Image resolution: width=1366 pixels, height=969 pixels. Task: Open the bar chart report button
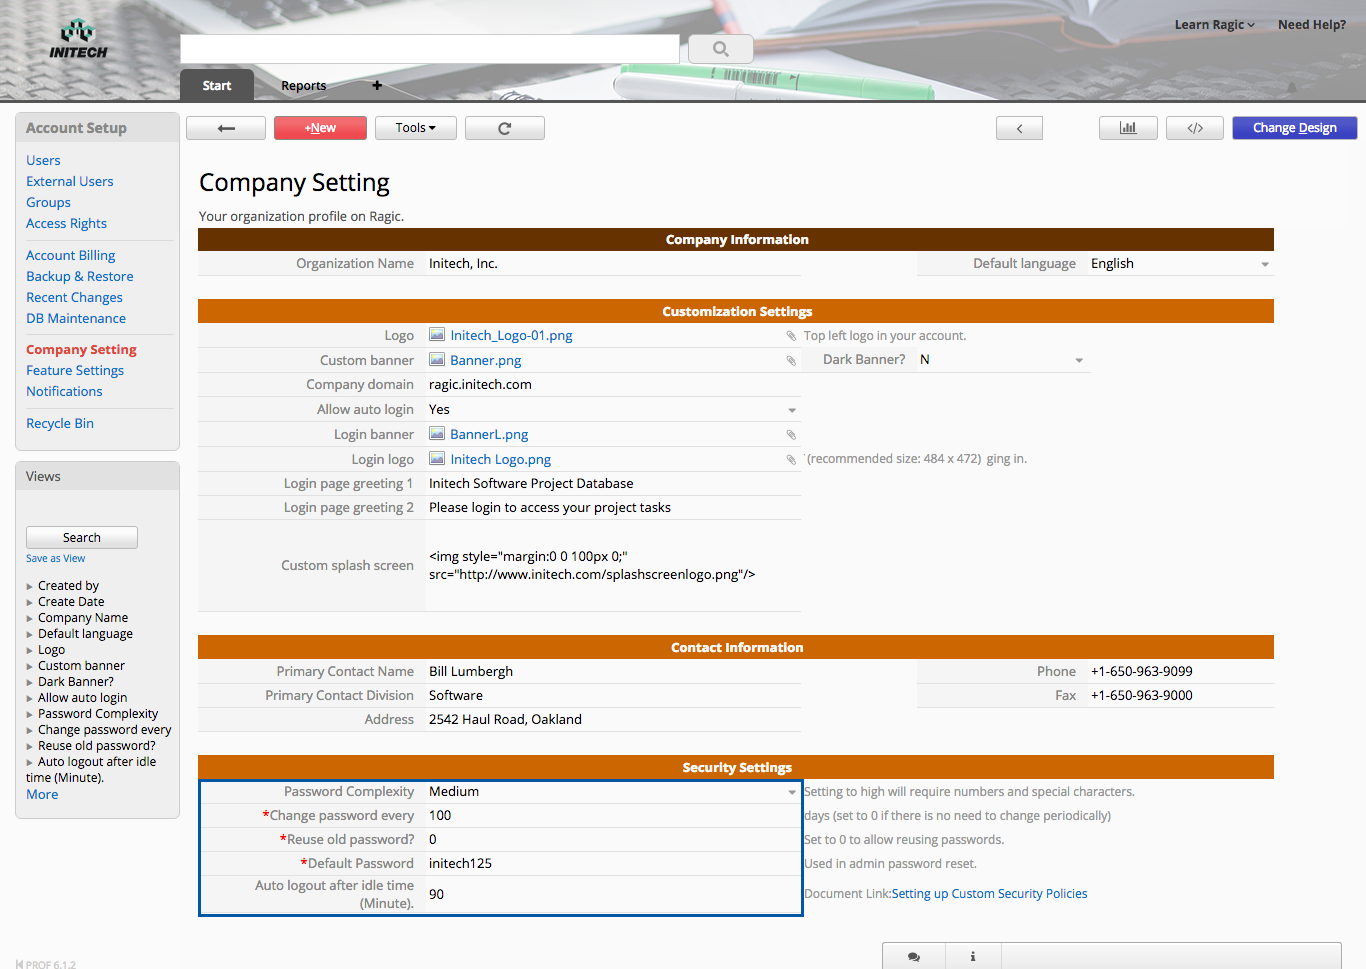pyautogui.click(x=1128, y=128)
